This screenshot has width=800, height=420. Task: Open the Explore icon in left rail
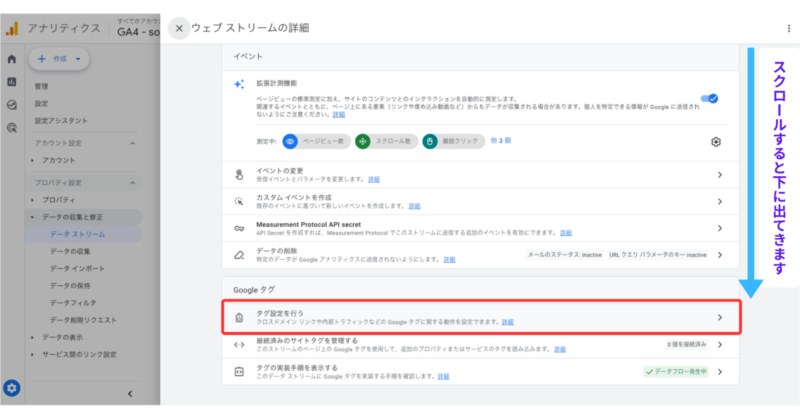click(x=12, y=105)
